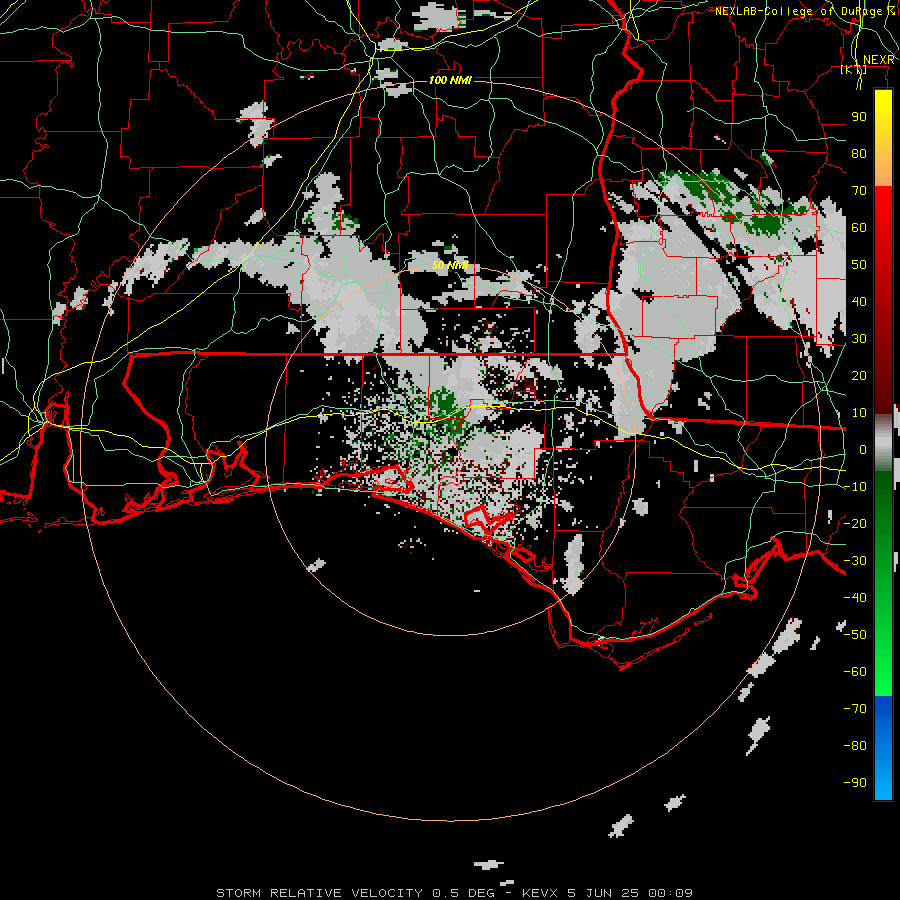
Task: Click the -90 value on the velocity scale
Action: click(x=855, y=783)
